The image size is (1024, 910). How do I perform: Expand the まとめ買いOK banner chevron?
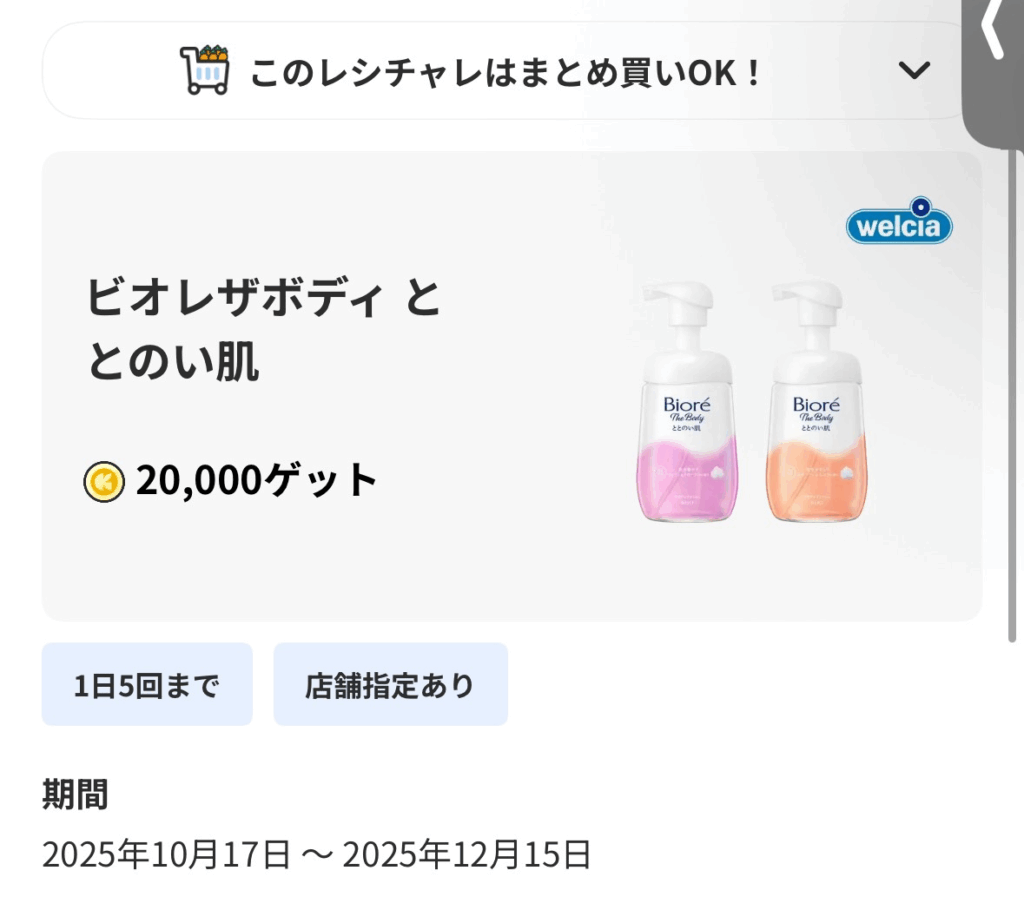click(914, 71)
